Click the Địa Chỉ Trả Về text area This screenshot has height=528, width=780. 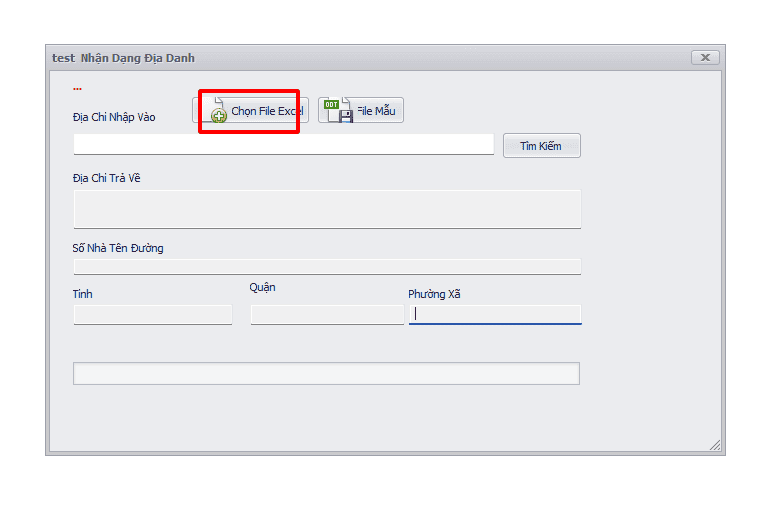pos(326,209)
